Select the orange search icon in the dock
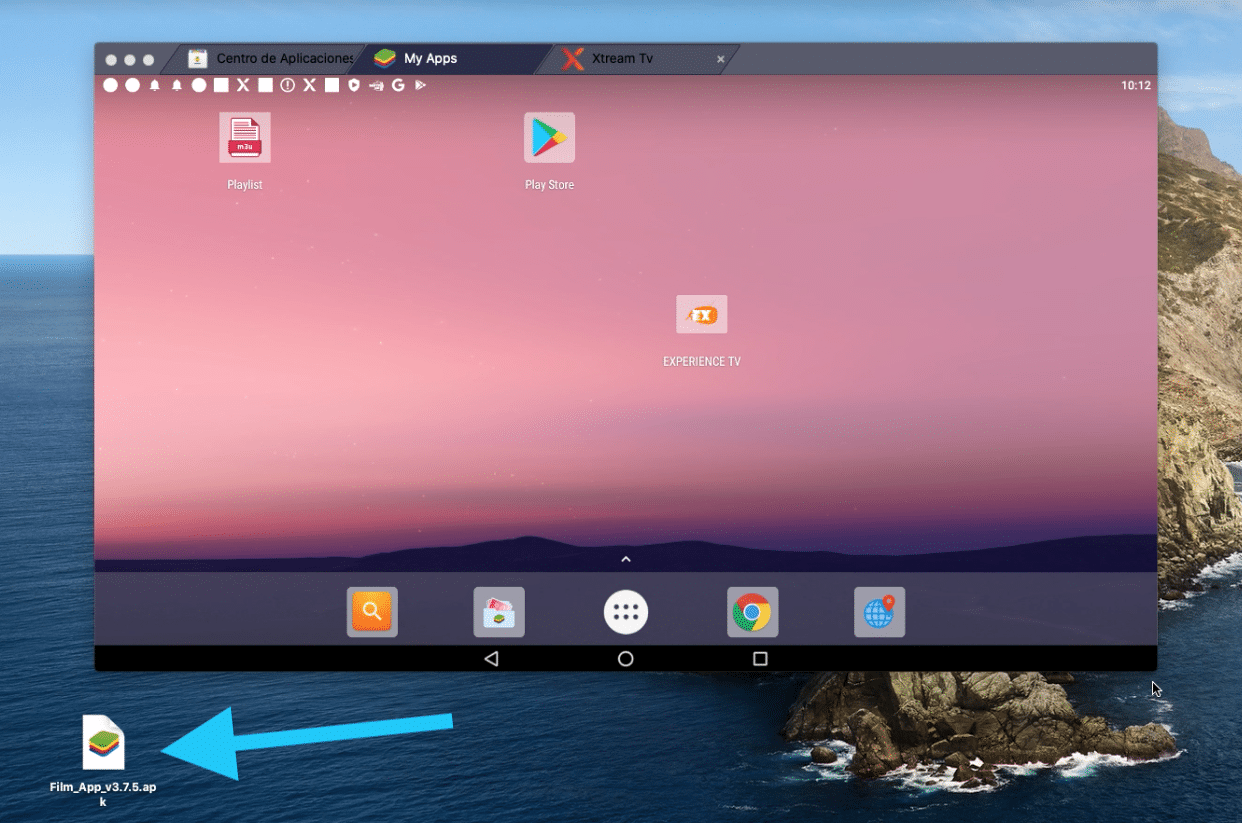 [372, 611]
